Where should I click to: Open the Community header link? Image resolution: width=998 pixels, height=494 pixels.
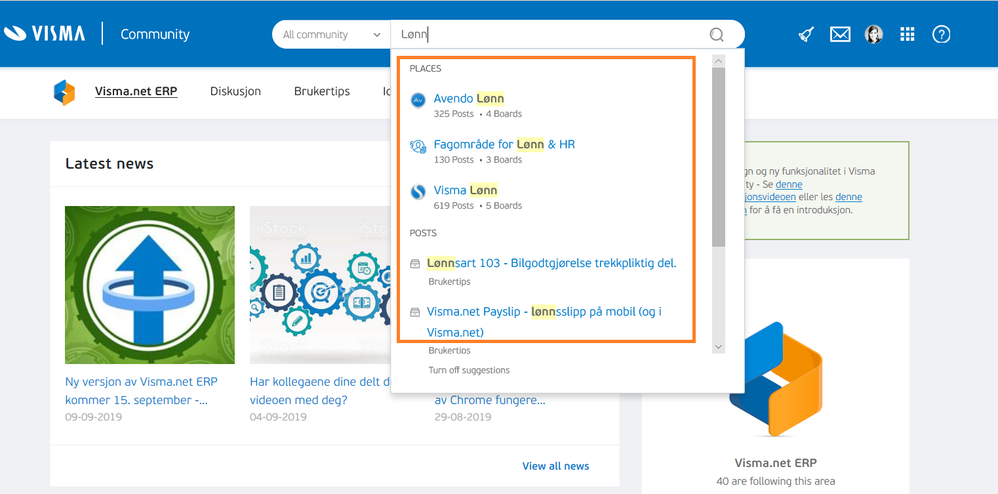point(155,34)
